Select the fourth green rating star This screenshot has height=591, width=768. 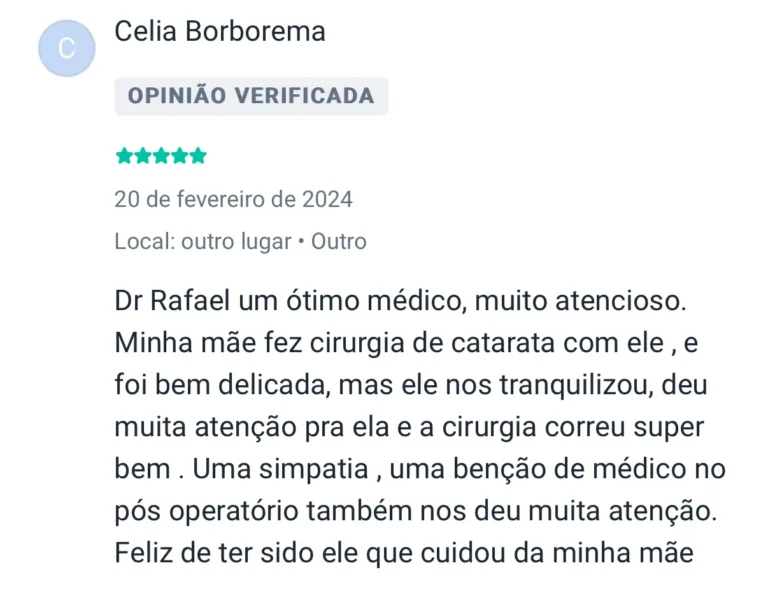pyautogui.click(x=180, y=156)
